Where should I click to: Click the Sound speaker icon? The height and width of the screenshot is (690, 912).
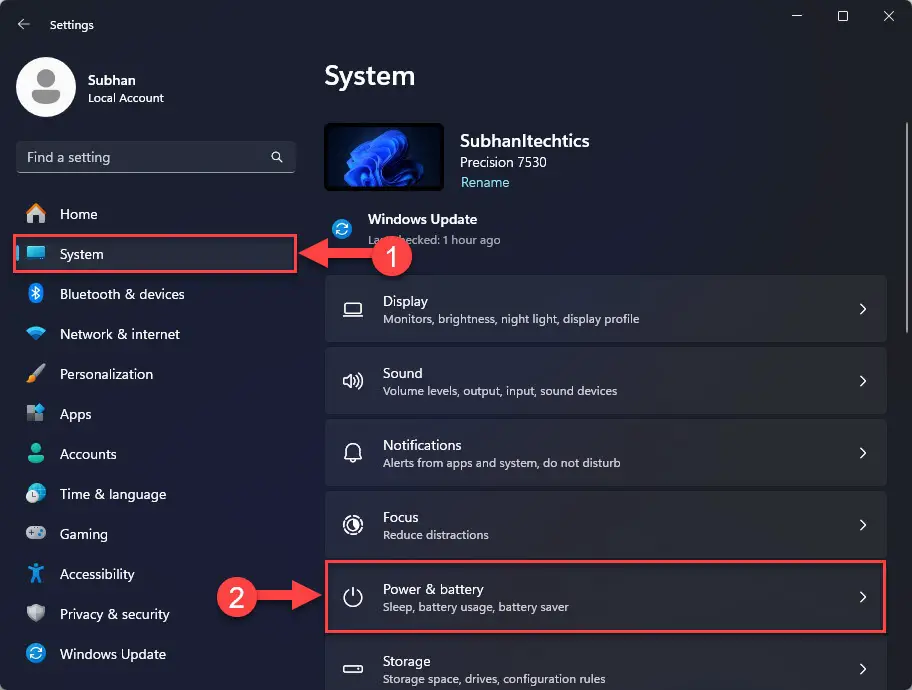(x=352, y=381)
